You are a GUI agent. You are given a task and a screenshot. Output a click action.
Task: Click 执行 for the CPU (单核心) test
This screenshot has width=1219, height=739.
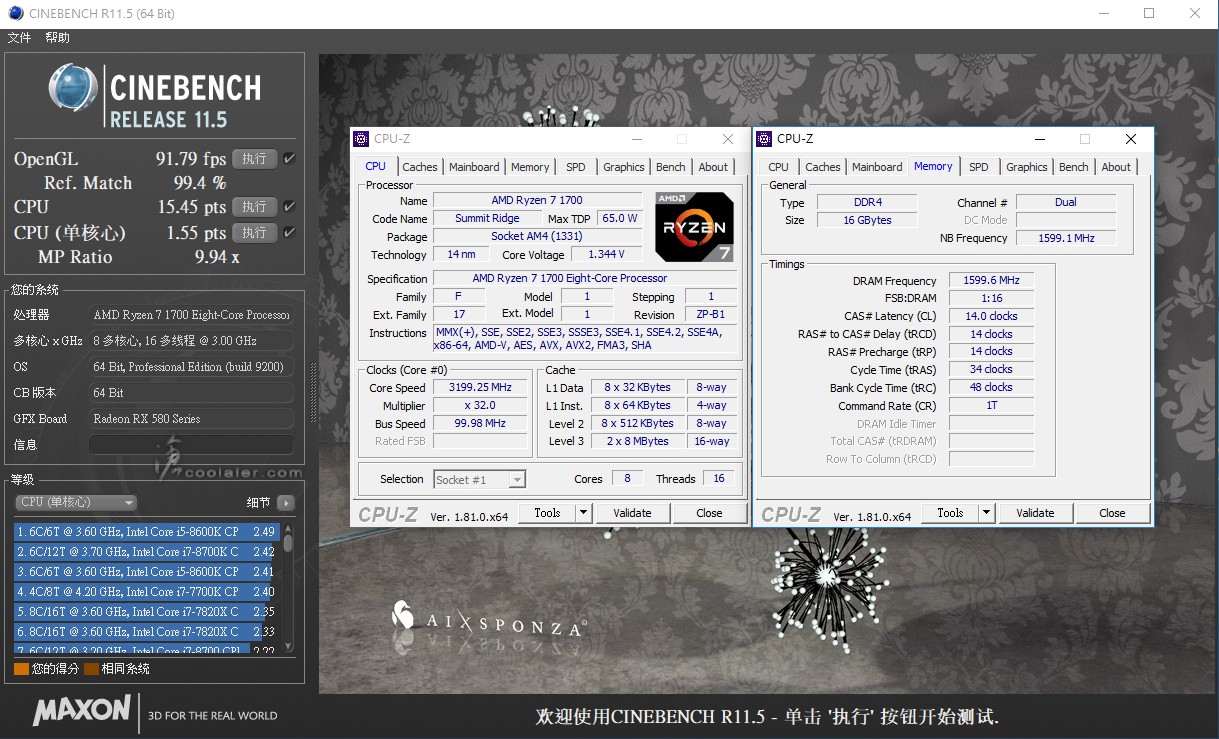255,232
